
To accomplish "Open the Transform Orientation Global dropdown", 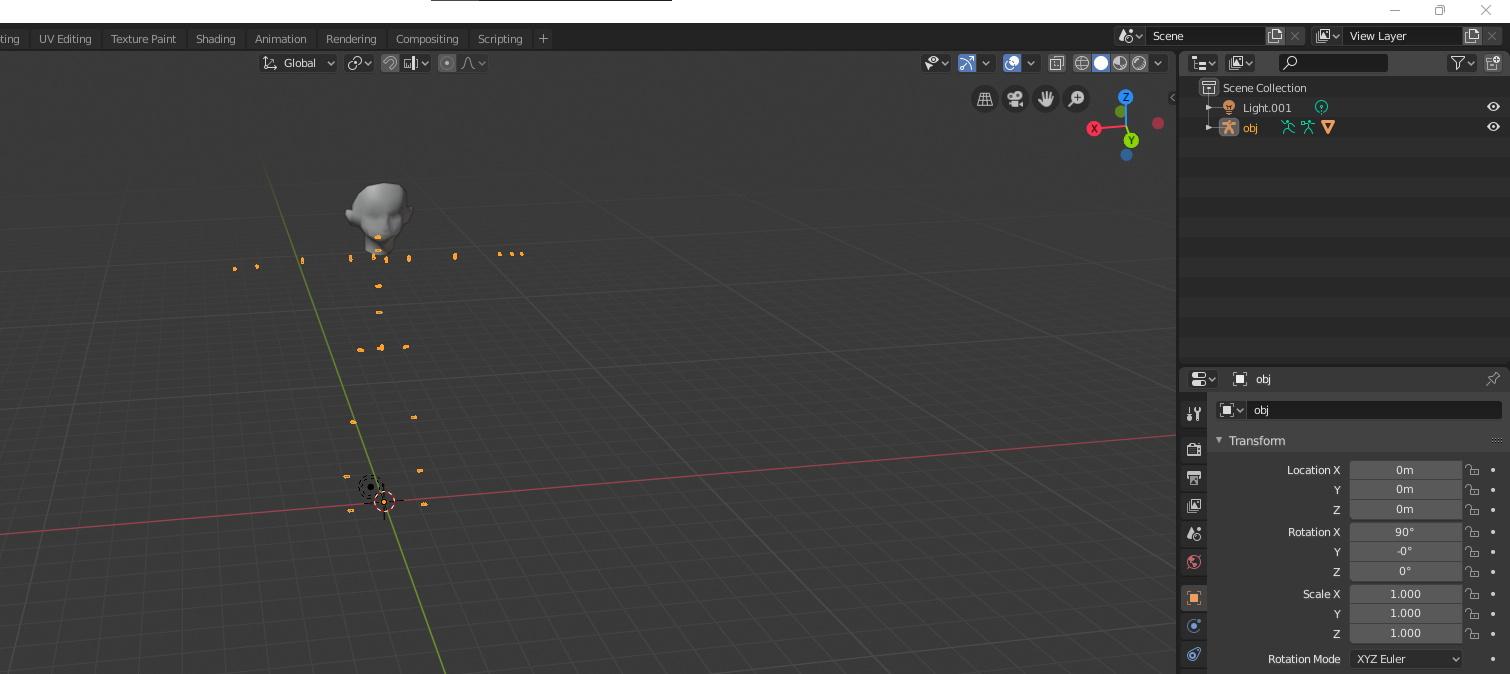I will coord(297,62).
